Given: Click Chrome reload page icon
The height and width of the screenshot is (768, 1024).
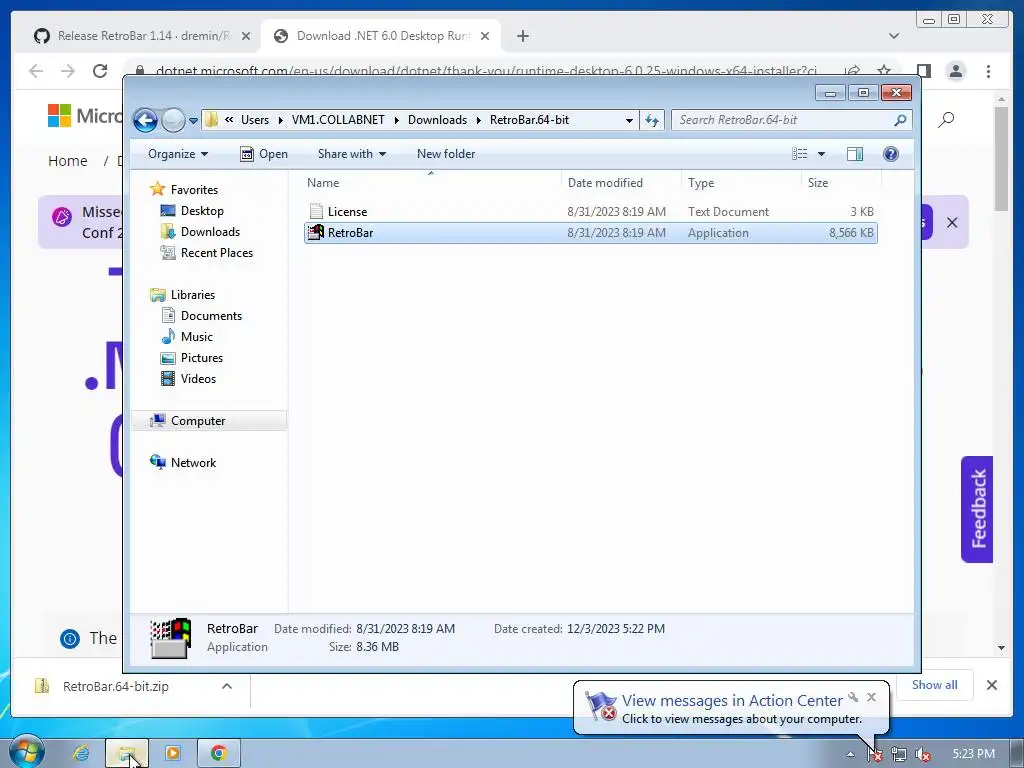Looking at the screenshot, I should (100, 71).
